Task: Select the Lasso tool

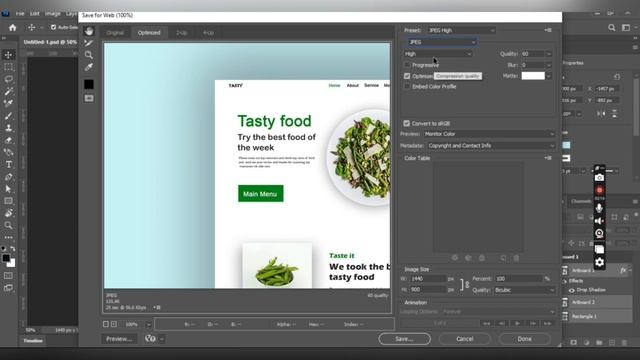Action: click(x=8, y=79)
